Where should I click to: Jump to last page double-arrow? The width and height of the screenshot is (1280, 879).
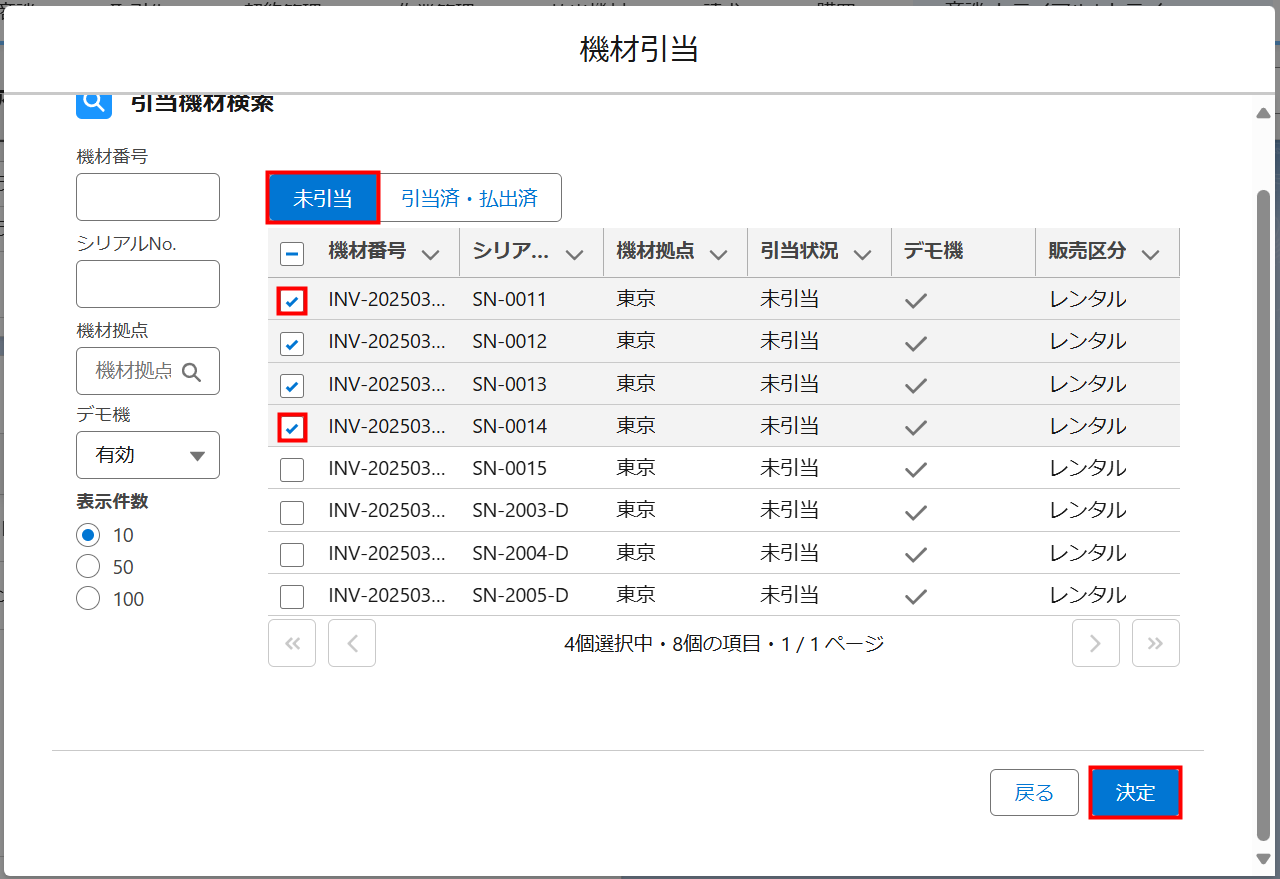(x=1155, y=643)
